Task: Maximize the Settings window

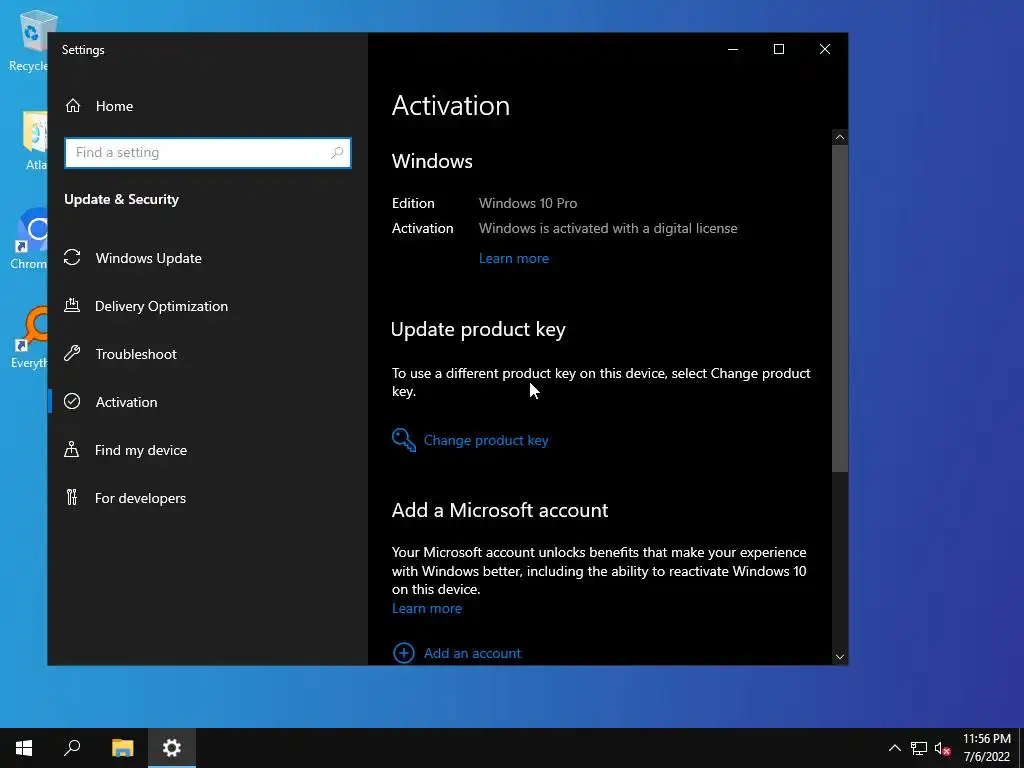Action: 778,49
